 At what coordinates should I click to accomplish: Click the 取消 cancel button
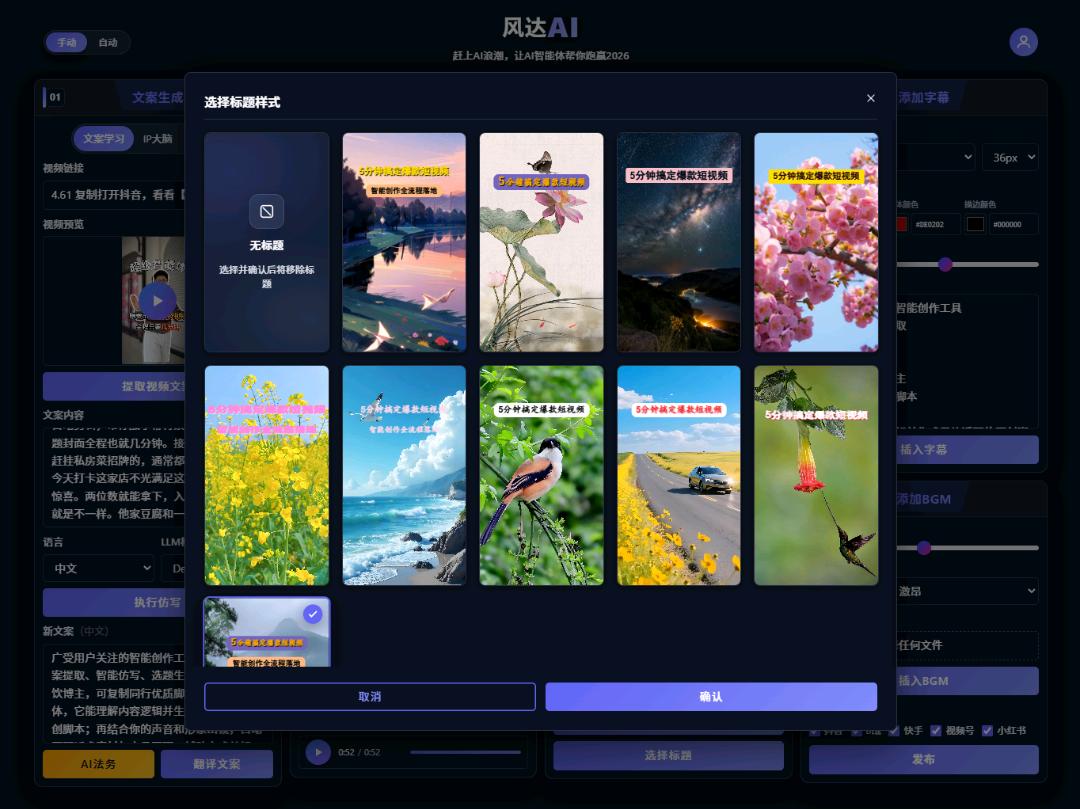tap(369, 697)
